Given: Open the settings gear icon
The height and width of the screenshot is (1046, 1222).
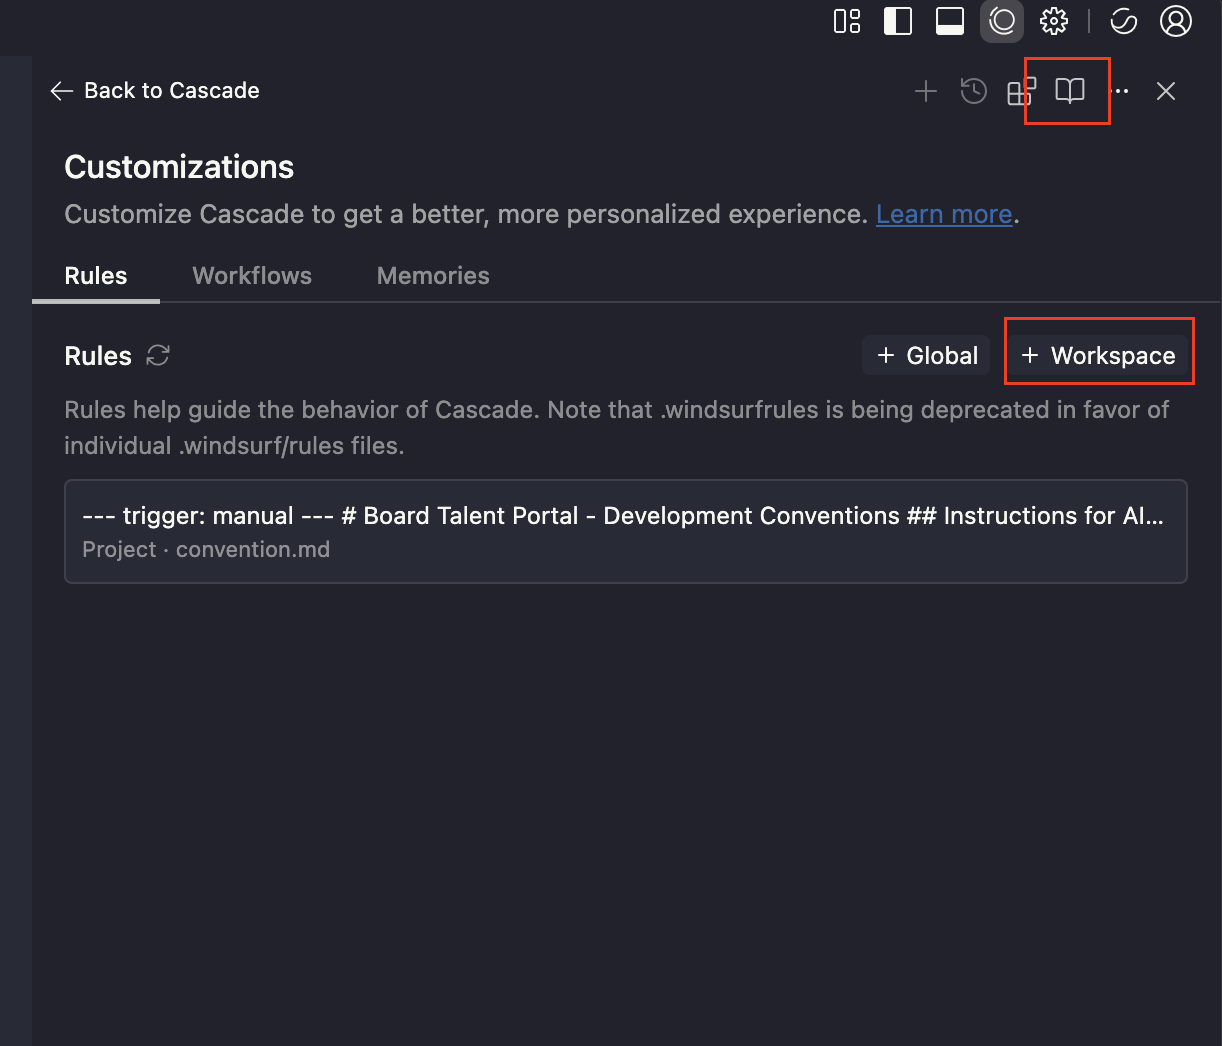Looking at the screenshot, I should coord(1054,21).
